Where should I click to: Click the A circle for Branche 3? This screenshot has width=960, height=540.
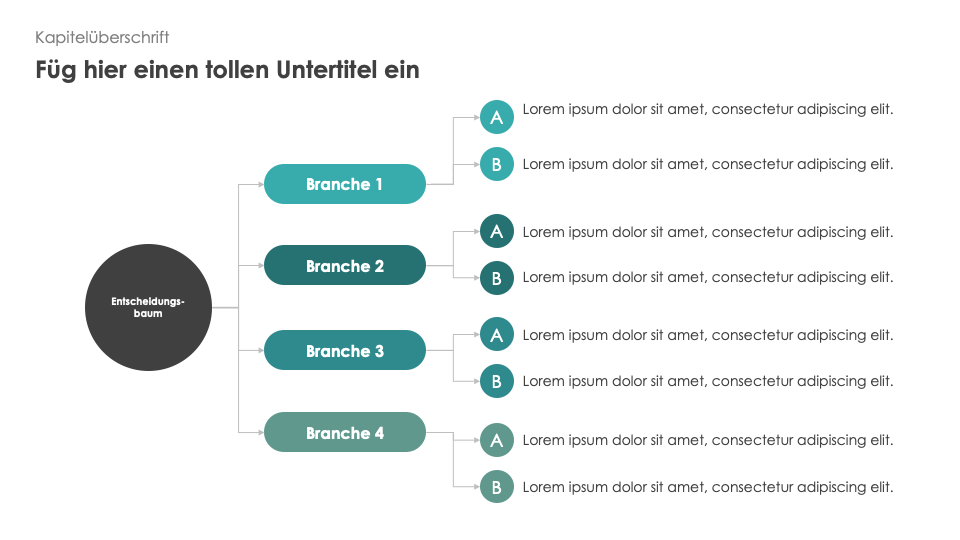(497, 334)
